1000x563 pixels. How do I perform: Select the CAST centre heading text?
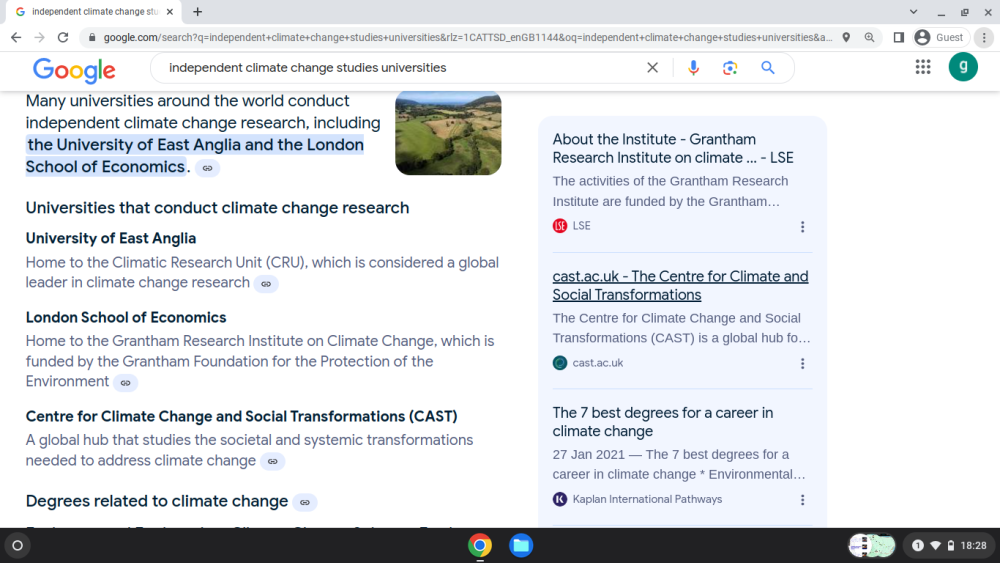click(241, 416)
